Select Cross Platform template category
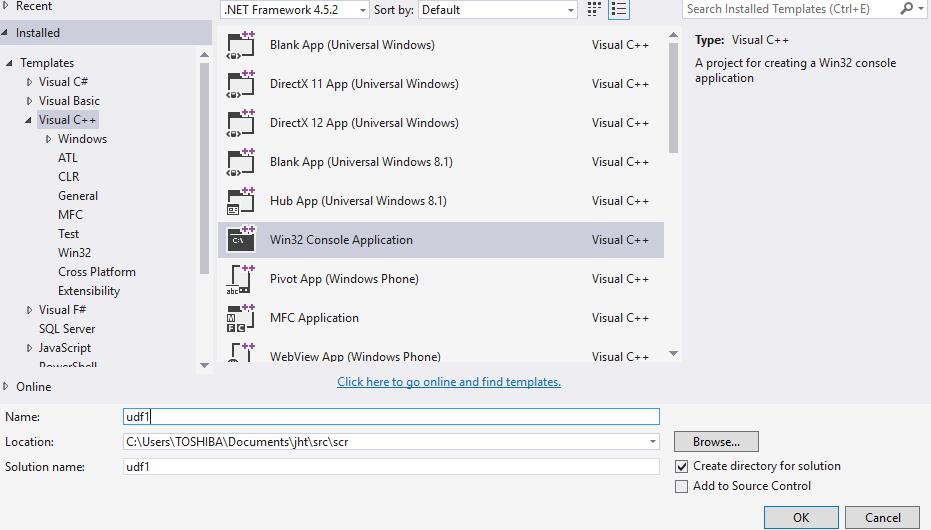Image resolution: width=931 pixels, height=530 pixels. 97,272
